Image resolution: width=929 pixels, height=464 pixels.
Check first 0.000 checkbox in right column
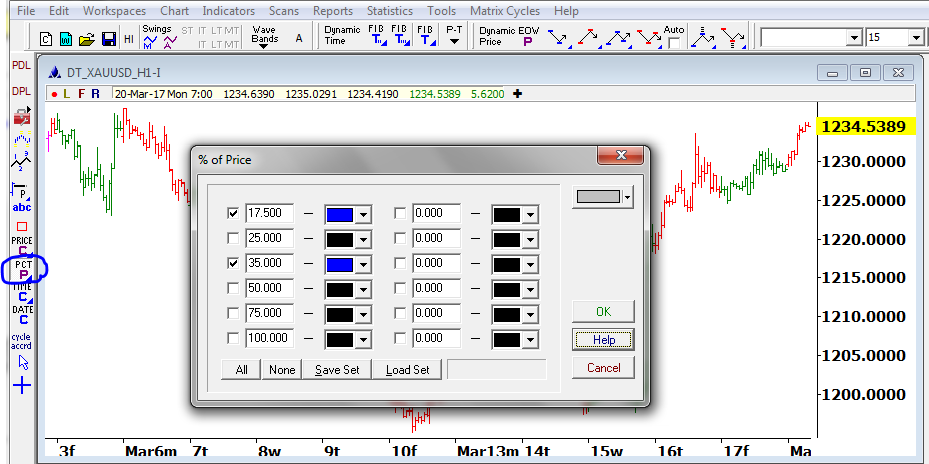(401, 213)
